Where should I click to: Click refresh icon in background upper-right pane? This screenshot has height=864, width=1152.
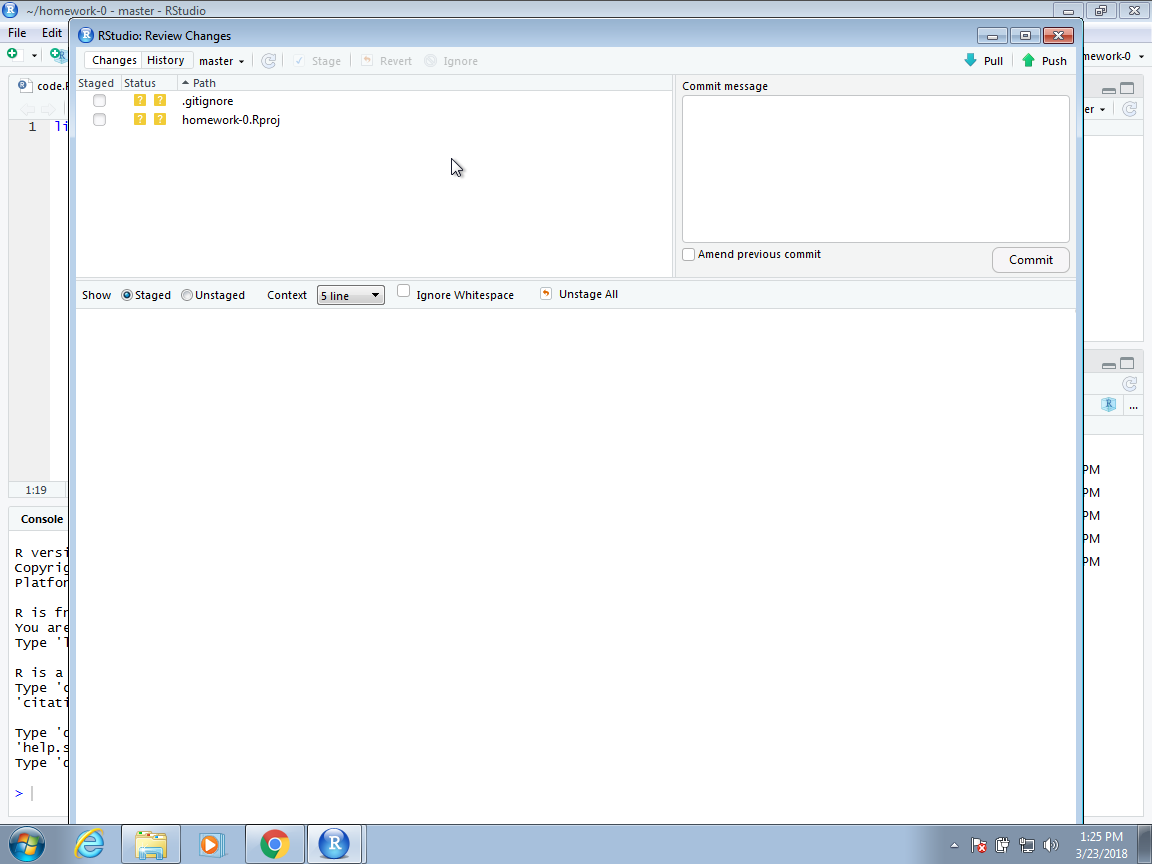tap(1130, 109)
